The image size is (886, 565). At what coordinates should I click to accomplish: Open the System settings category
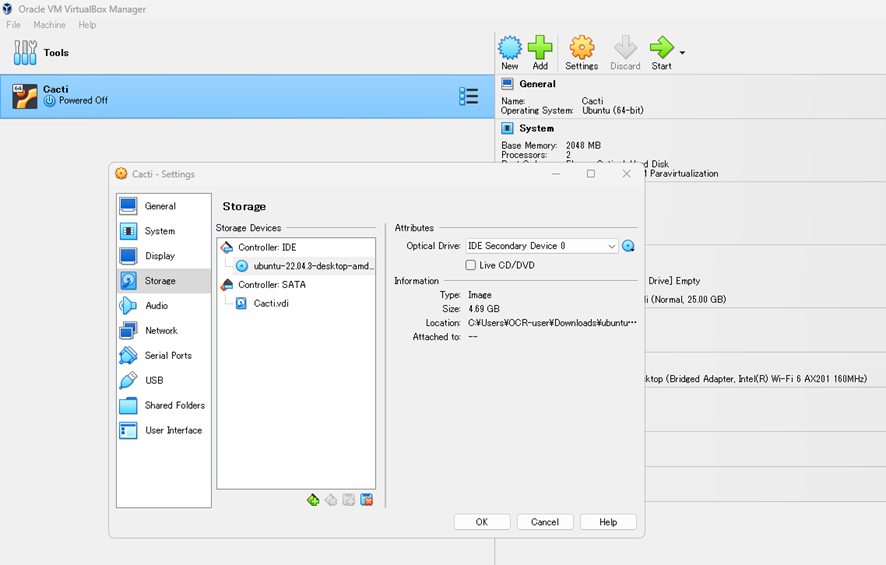tap(164, 231)
